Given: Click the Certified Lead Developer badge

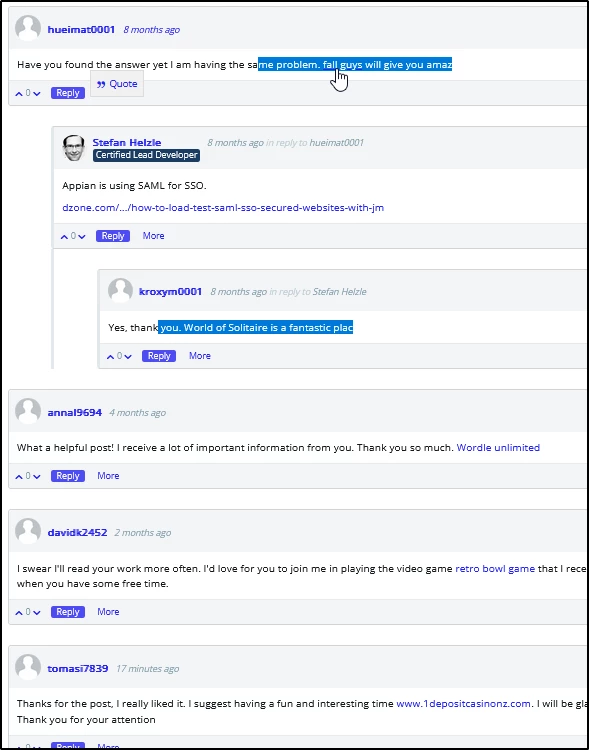Looking at the screenshot, I should click(146, 155).
